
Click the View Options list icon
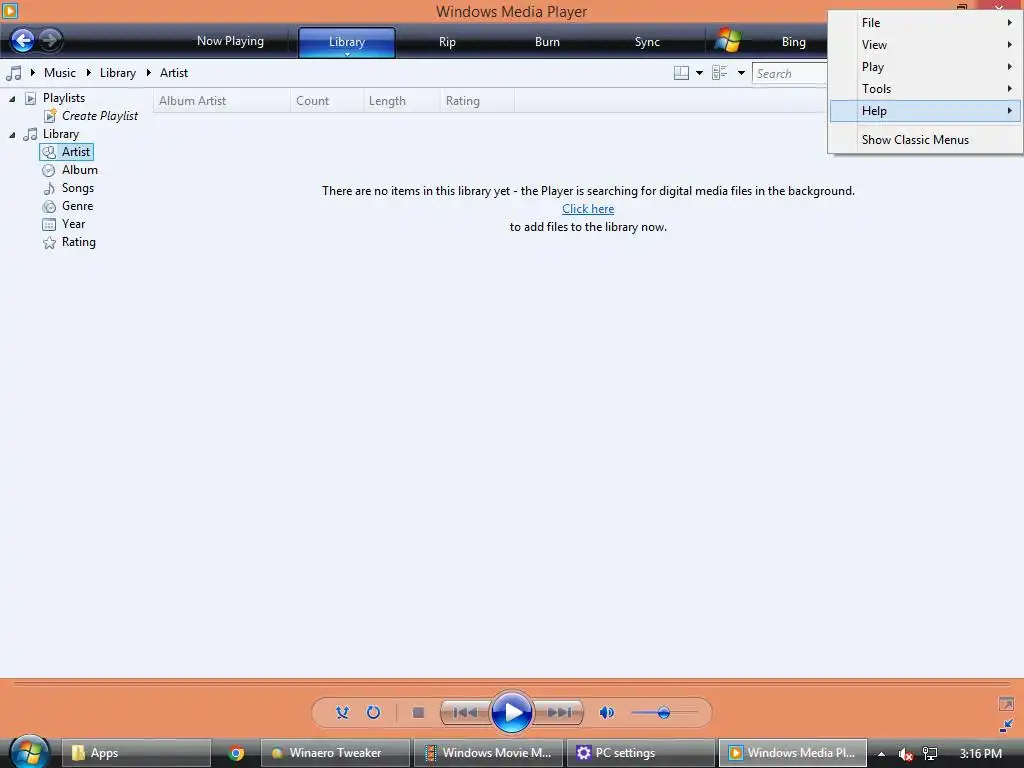point(720,73)
